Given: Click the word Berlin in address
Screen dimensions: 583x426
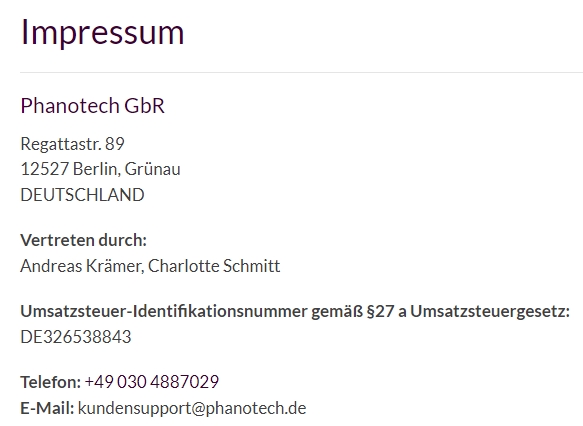Looking at the screenshot, I should click(x=97, y=169).
